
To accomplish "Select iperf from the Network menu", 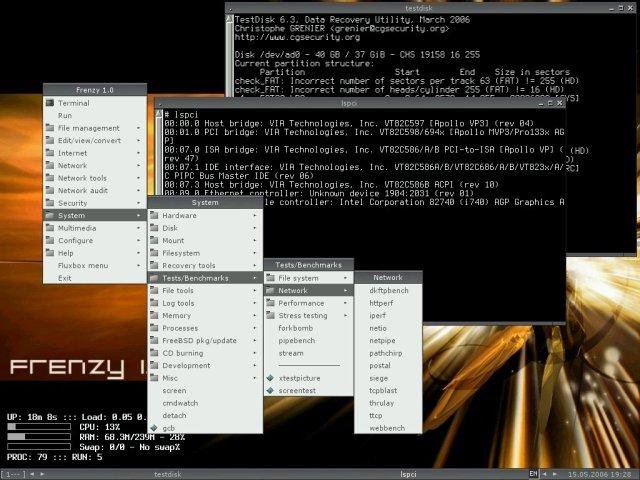I will pyautogui.click(x=380, y=314).
